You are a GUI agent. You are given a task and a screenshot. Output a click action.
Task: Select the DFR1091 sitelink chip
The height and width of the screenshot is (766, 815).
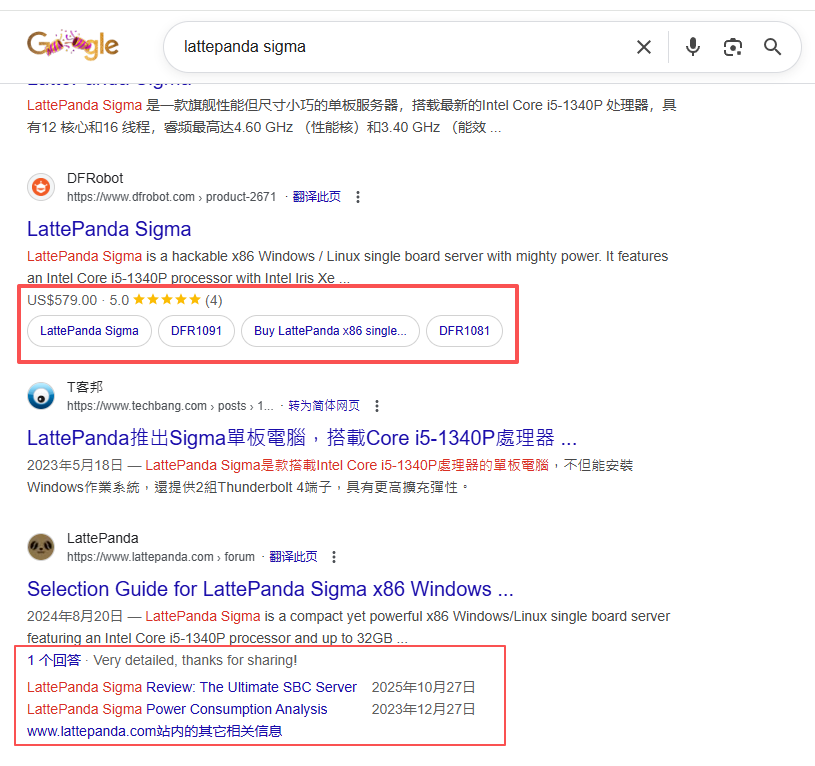(x=196, y=330)
